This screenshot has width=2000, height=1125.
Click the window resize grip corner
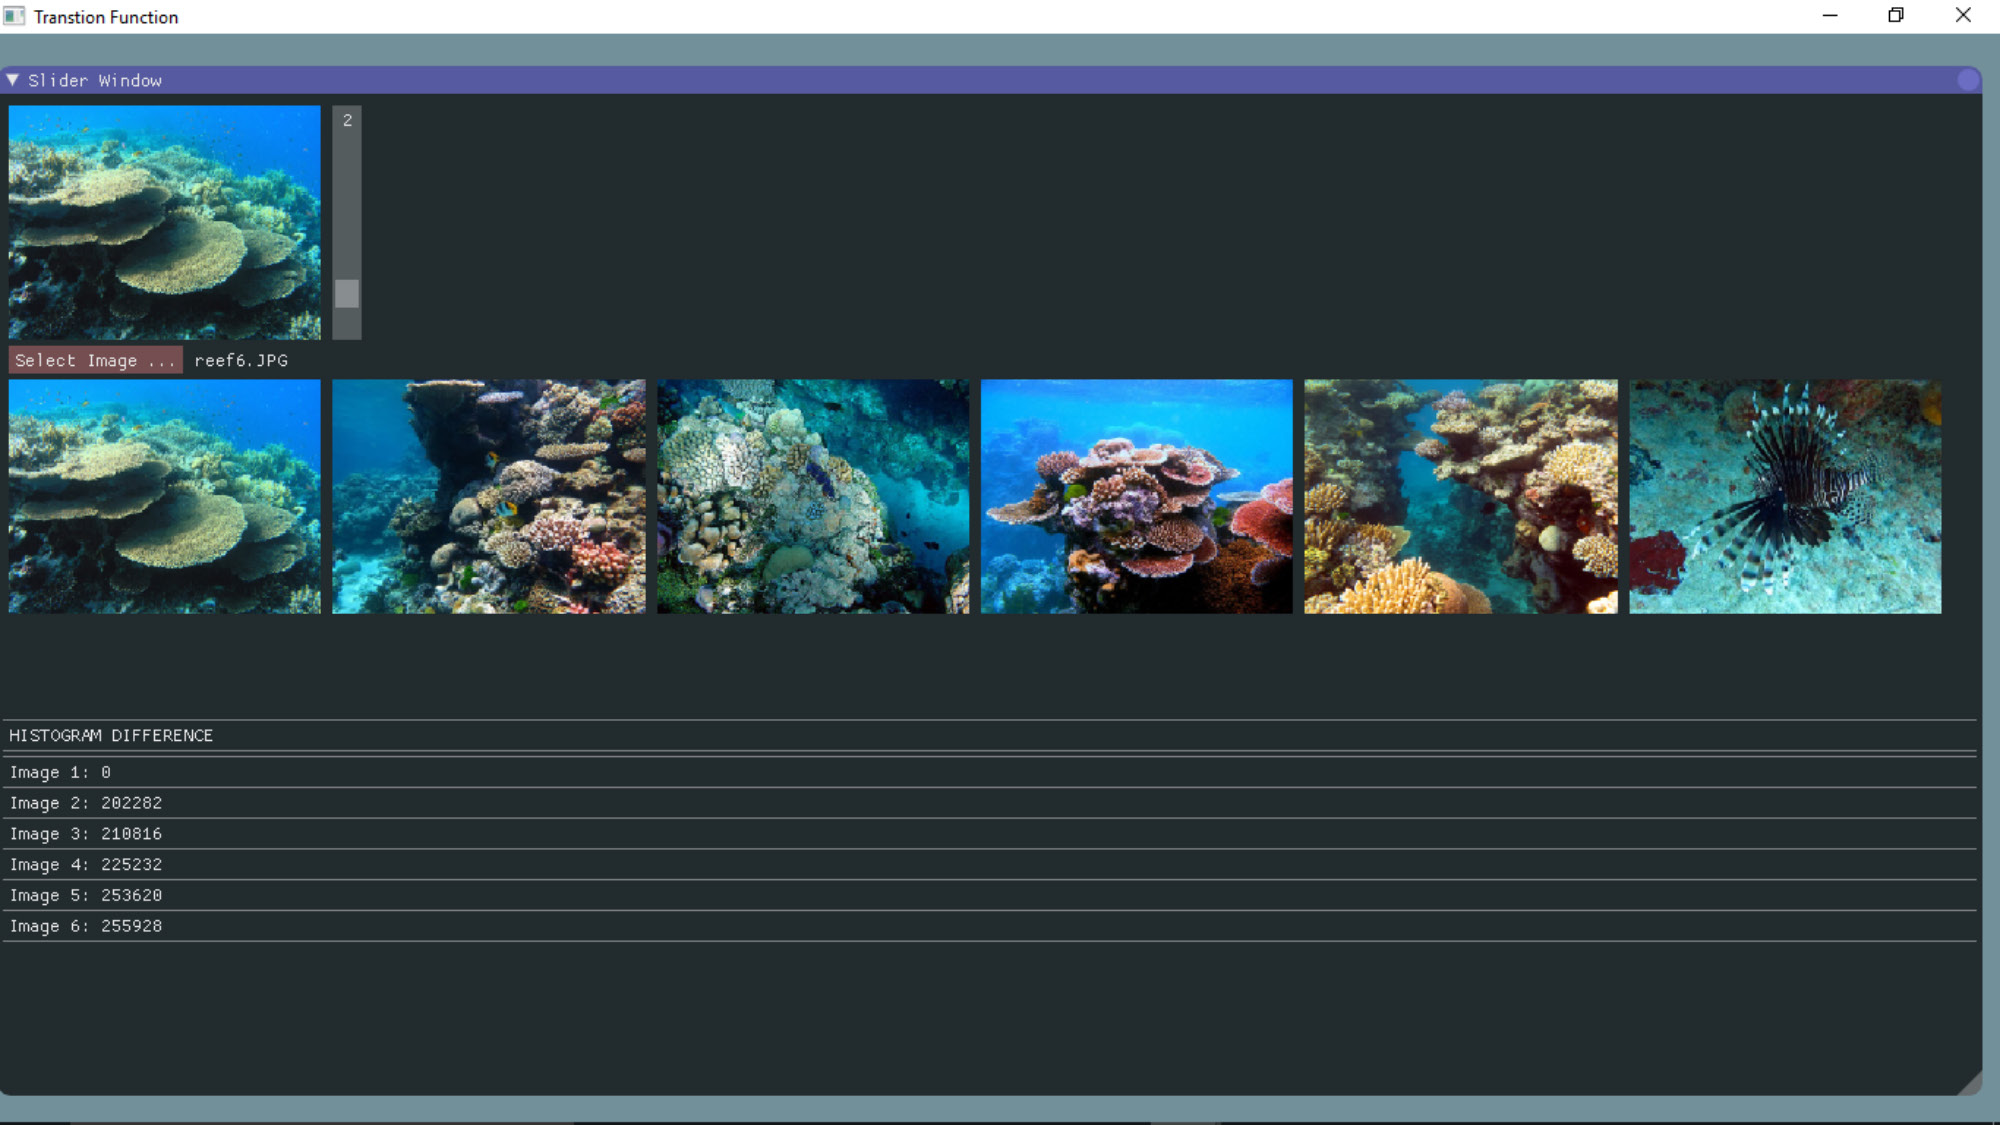(x=1971, y=1084)
